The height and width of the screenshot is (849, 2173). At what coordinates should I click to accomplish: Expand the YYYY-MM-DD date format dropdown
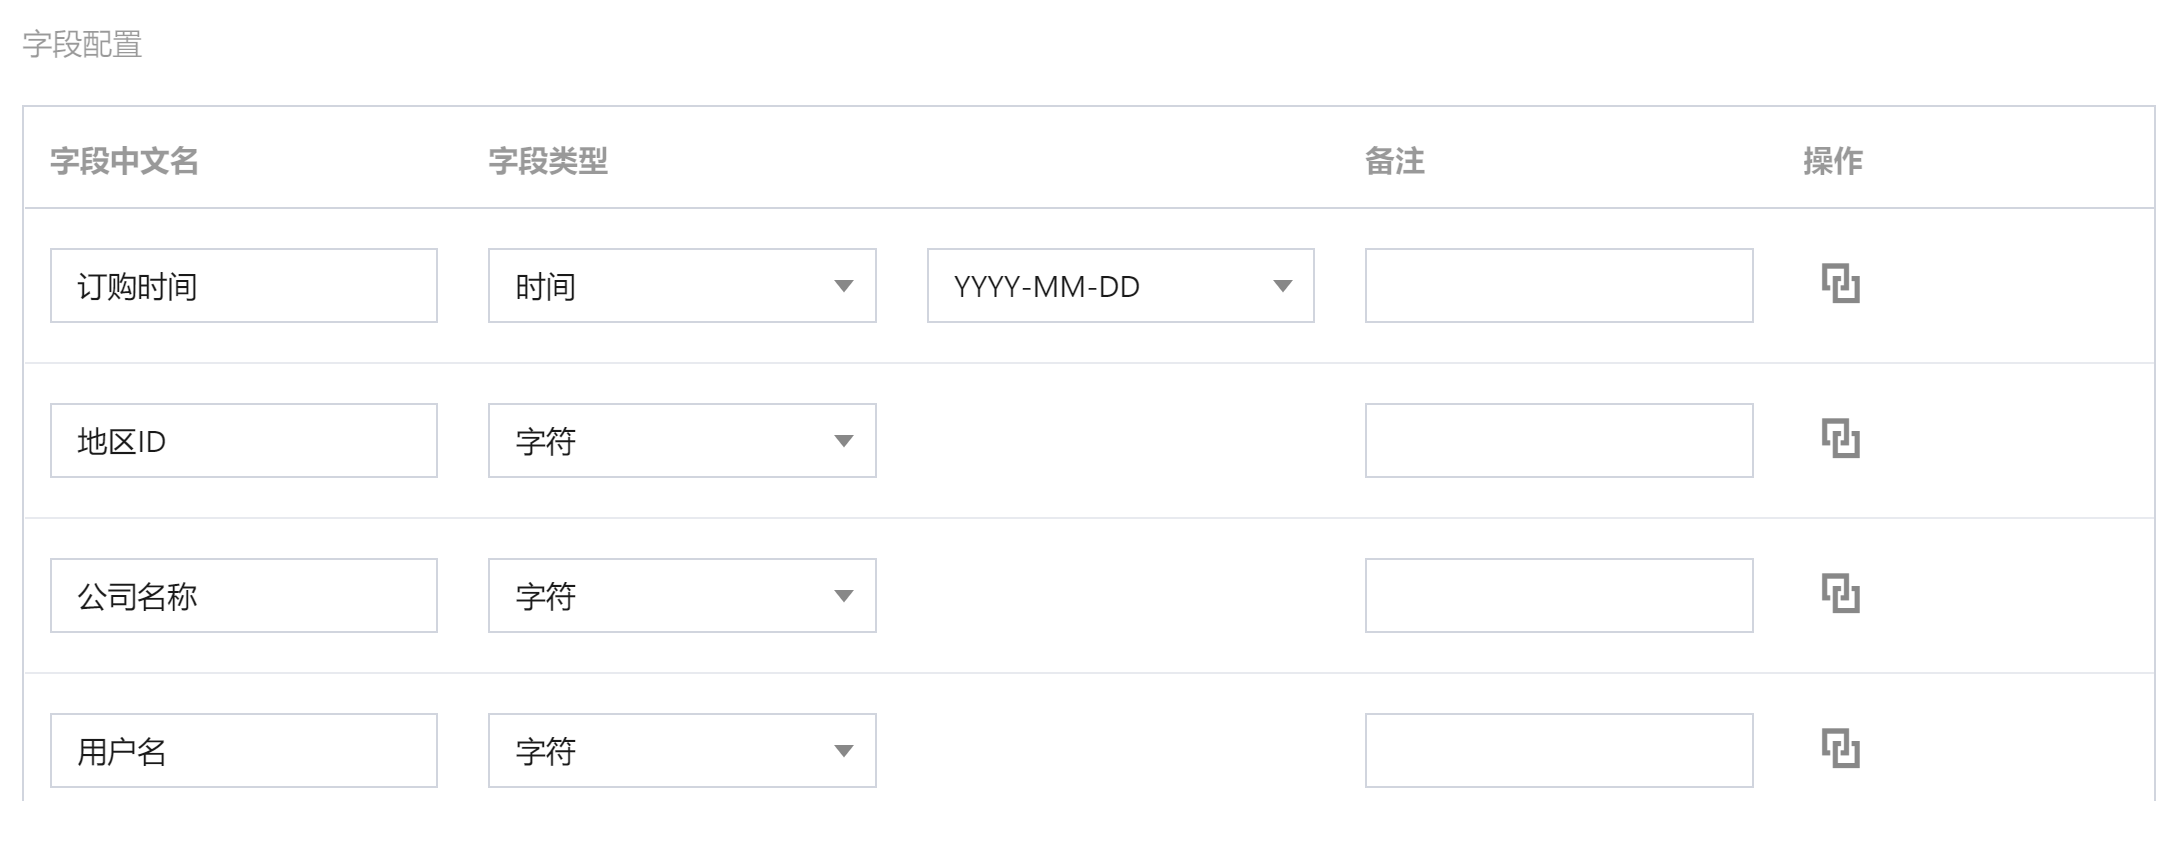click(1120, 286)
